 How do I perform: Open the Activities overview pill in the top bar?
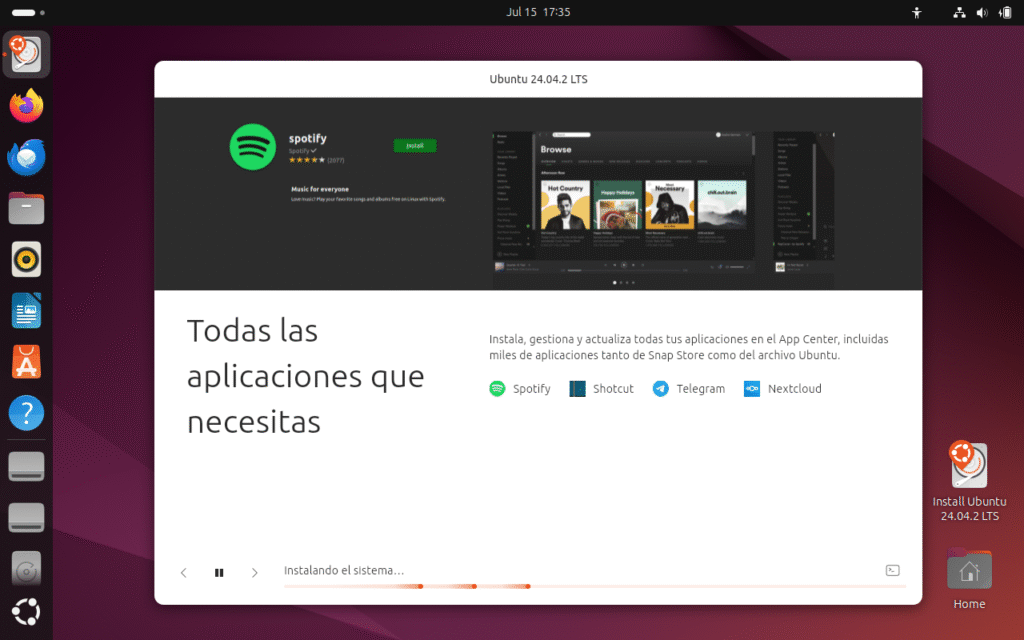coord(28,12)
